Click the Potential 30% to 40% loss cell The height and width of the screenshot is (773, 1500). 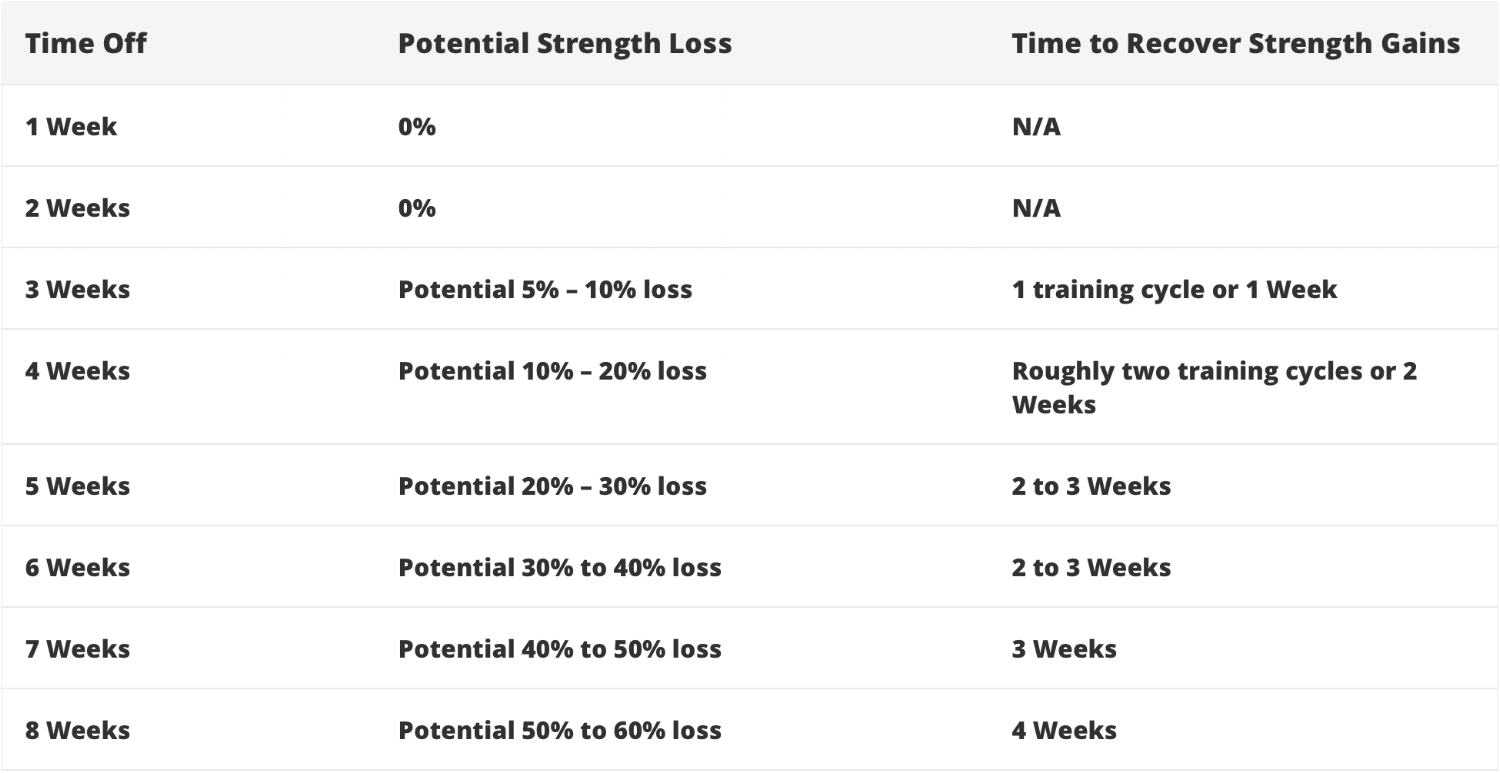point(560,567)
